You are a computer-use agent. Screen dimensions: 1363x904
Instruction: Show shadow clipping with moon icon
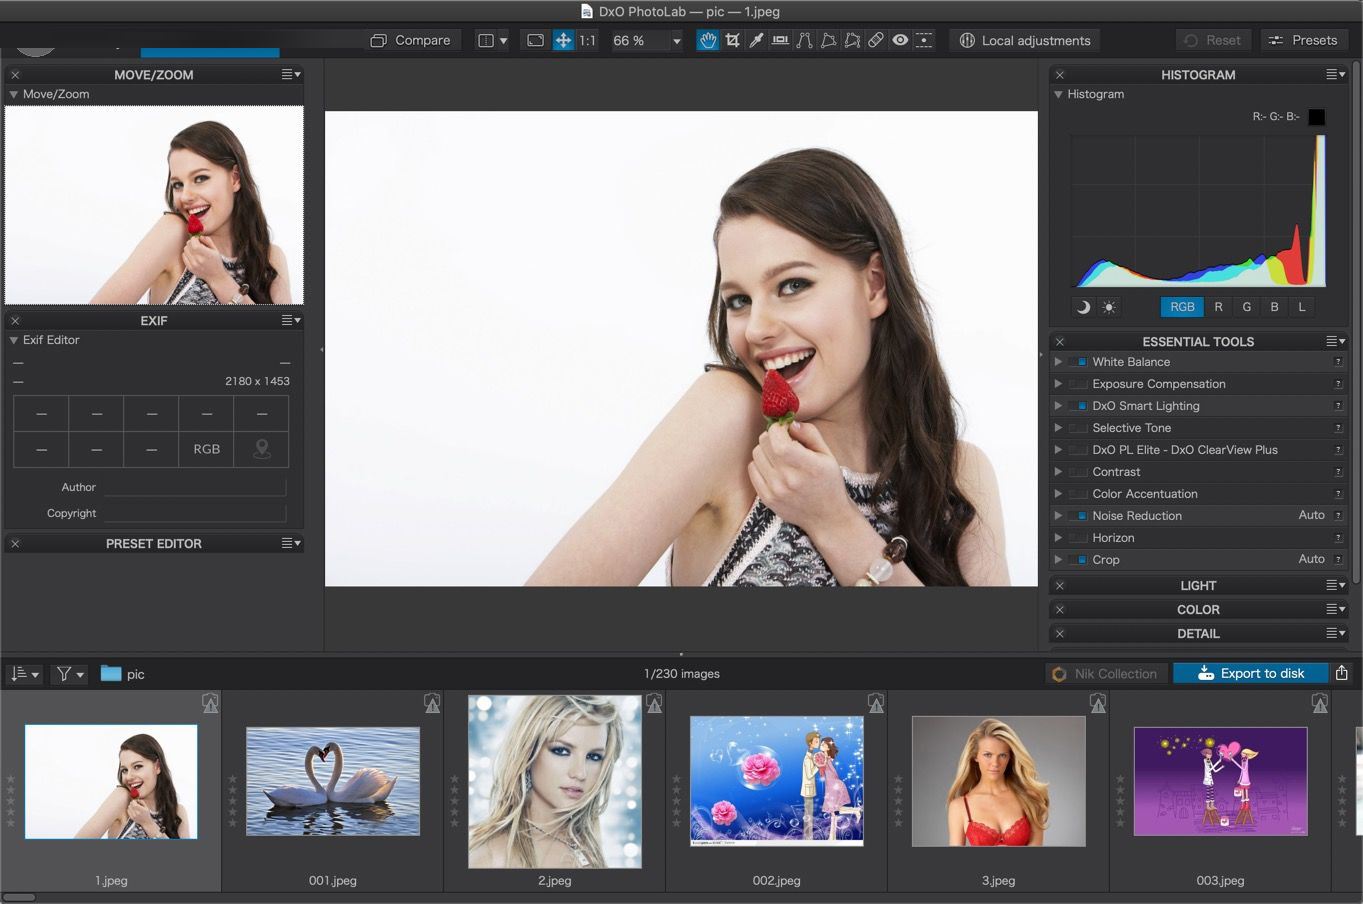[x=1083, y=307]
